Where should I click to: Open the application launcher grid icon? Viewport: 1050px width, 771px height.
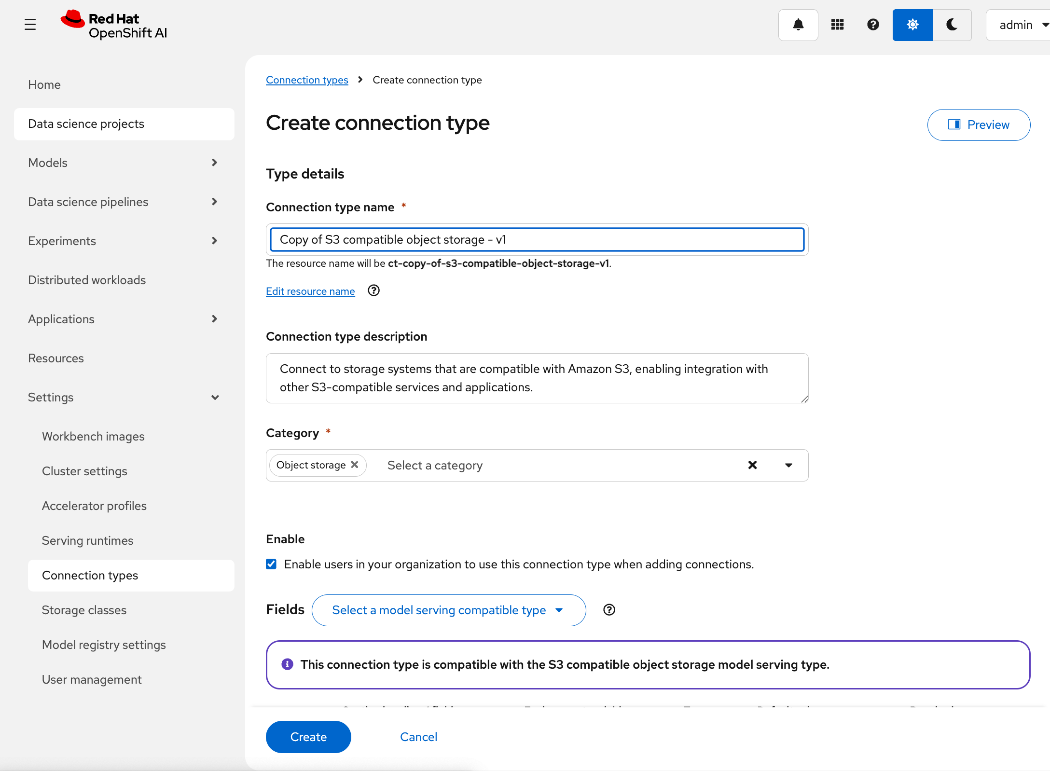point(838,25)
